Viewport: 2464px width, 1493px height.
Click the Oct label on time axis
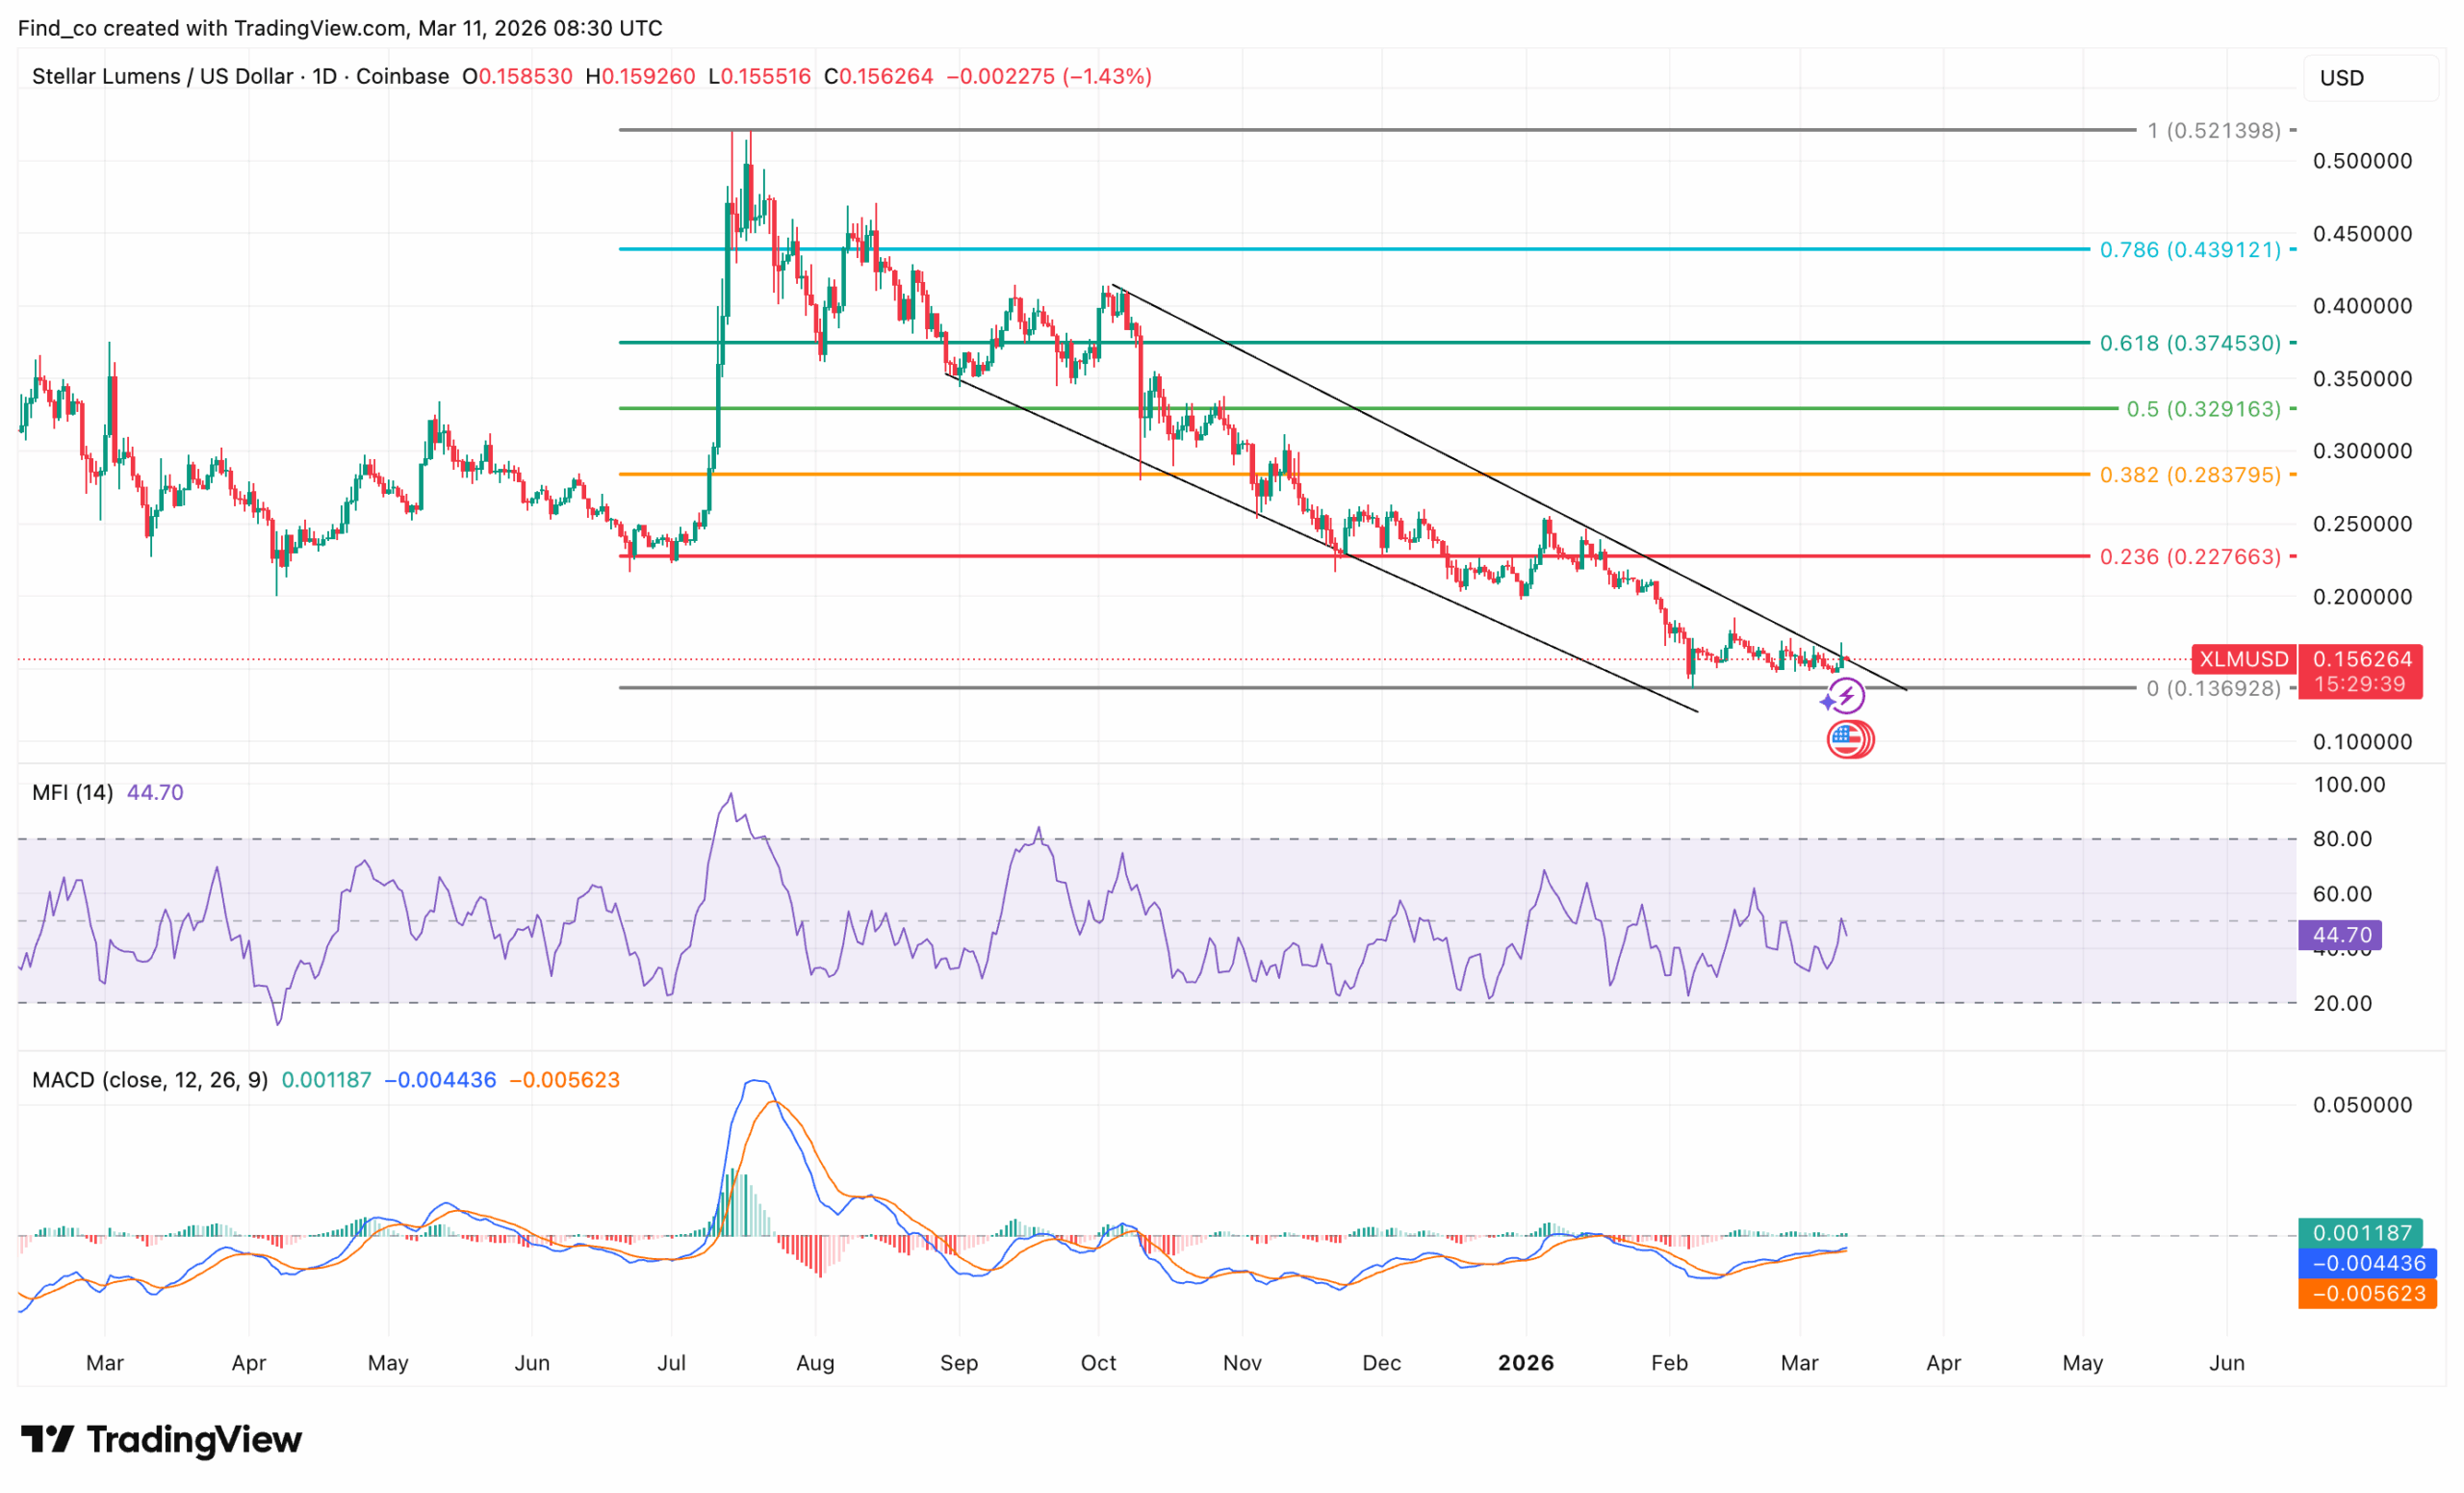(x=1098, y=1363)
